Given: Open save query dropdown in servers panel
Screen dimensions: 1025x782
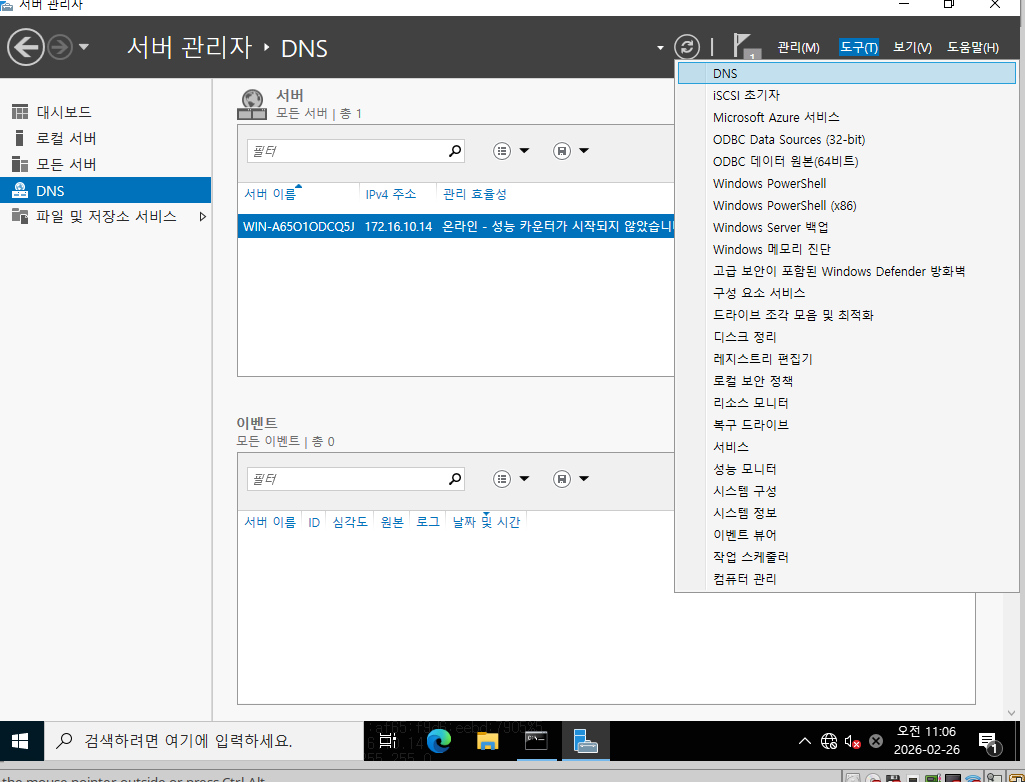Looking at the screenshot, I should point(571,151).
